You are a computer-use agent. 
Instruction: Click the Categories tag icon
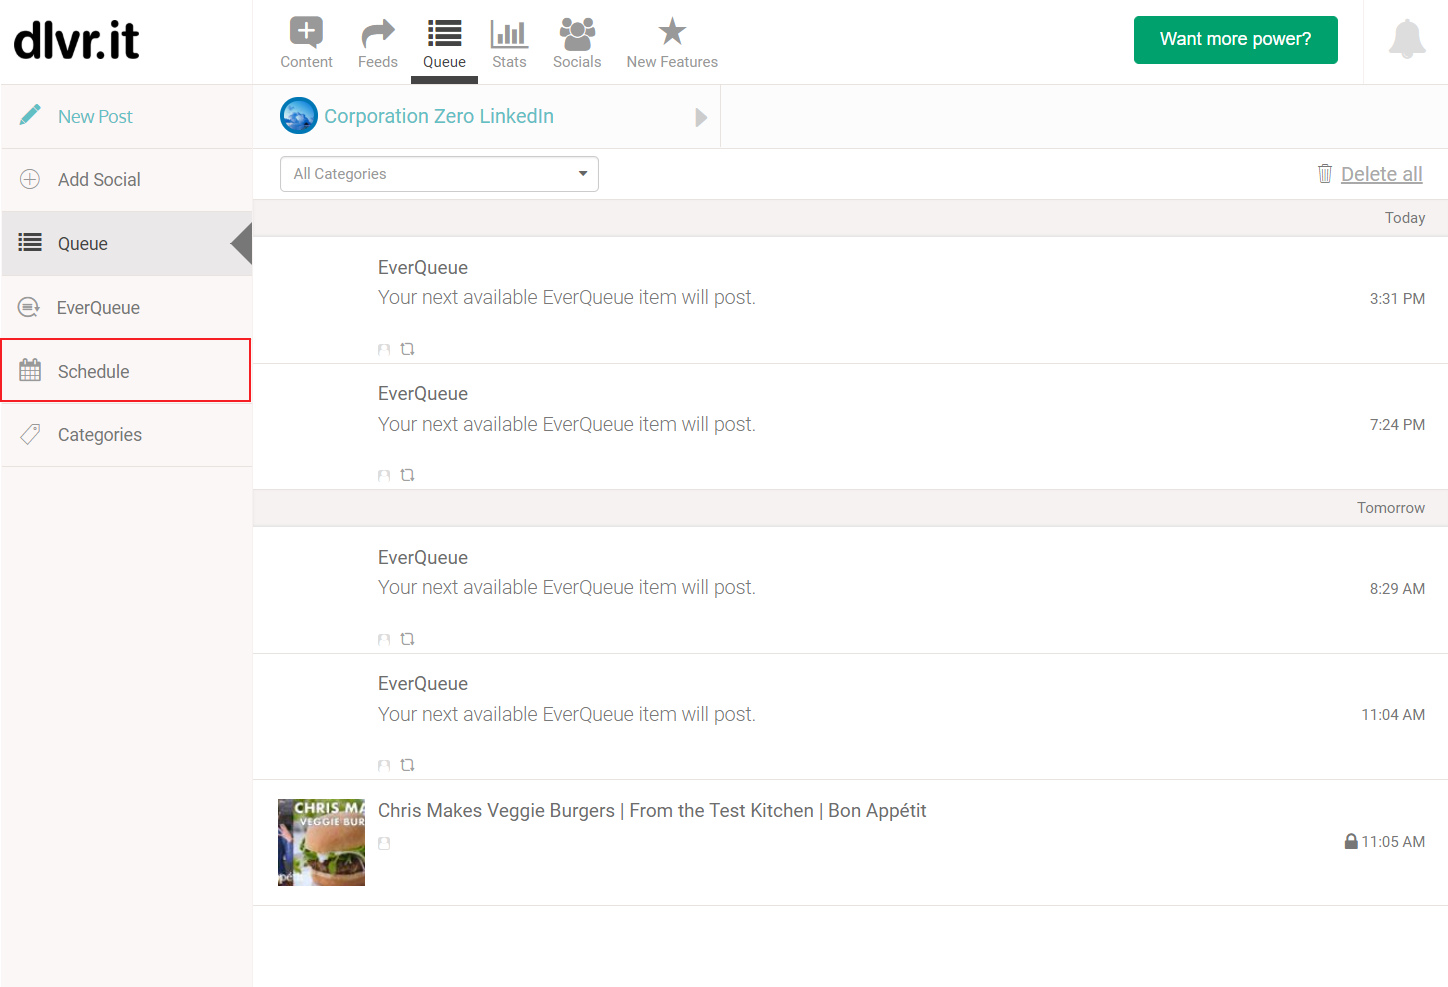pos(30,434)
